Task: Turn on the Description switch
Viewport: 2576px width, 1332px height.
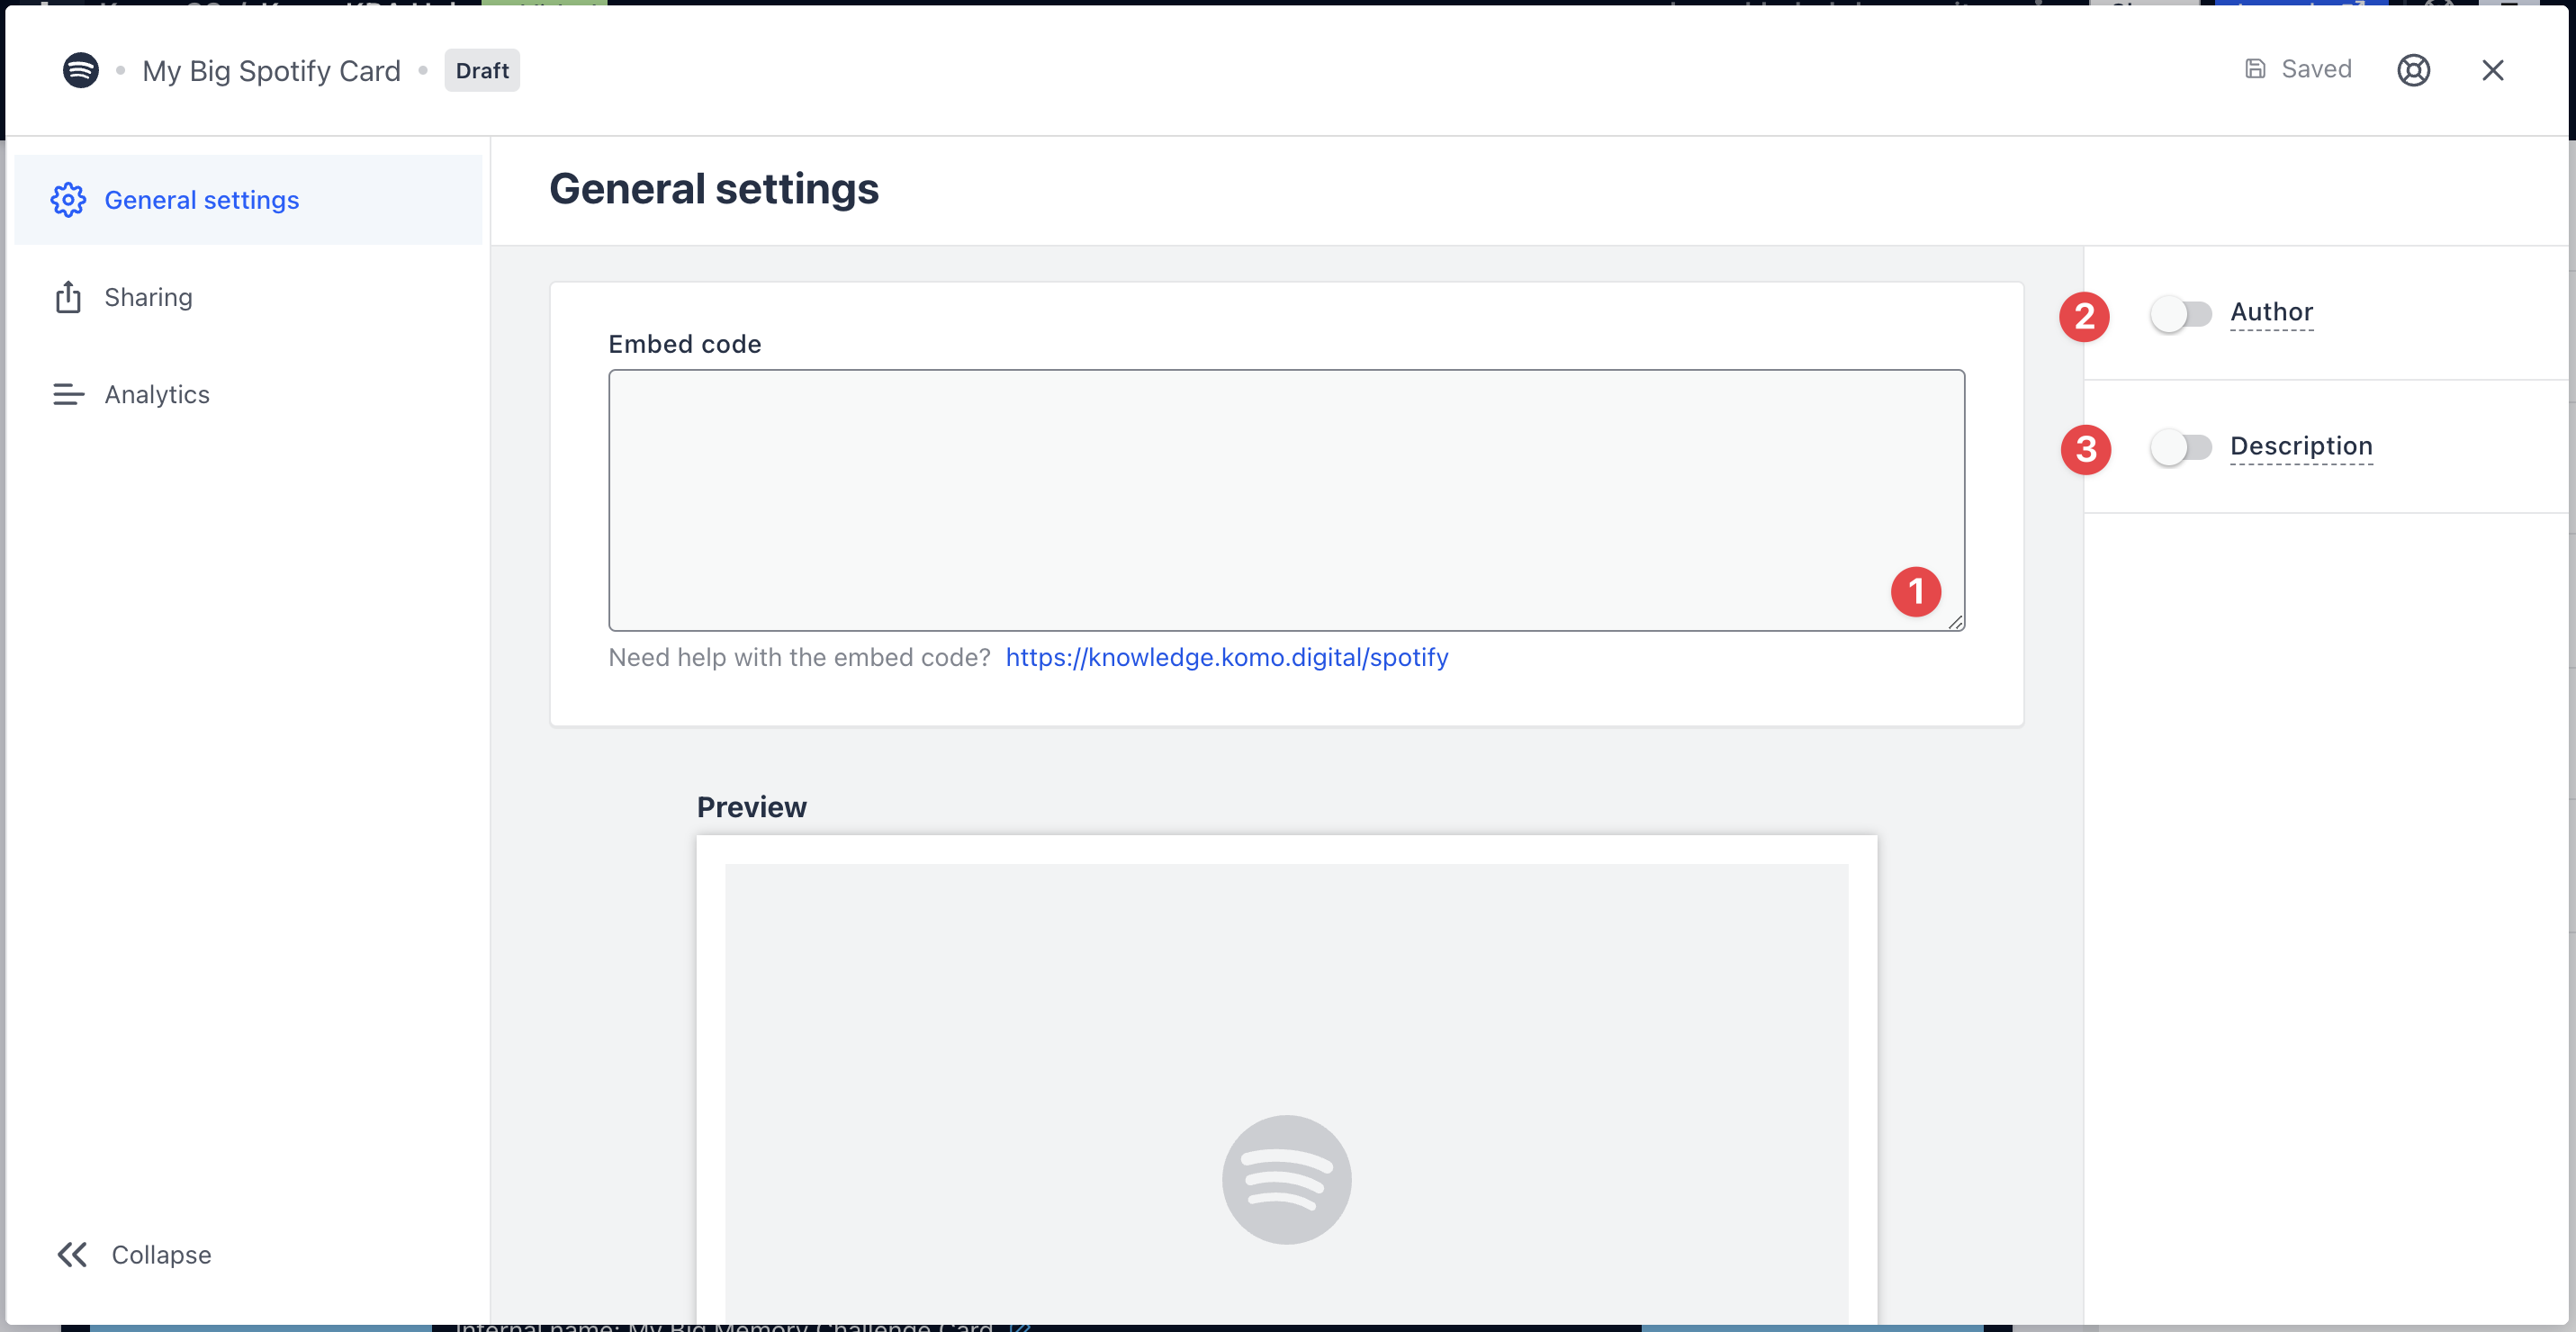Action: click(2181, 447)
